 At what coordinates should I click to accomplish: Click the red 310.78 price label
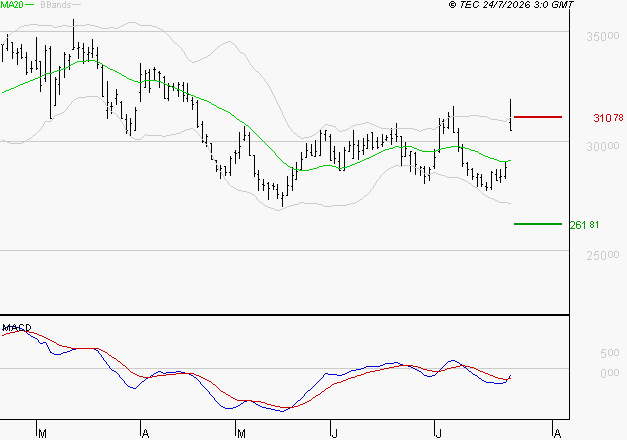coord(608,118)
